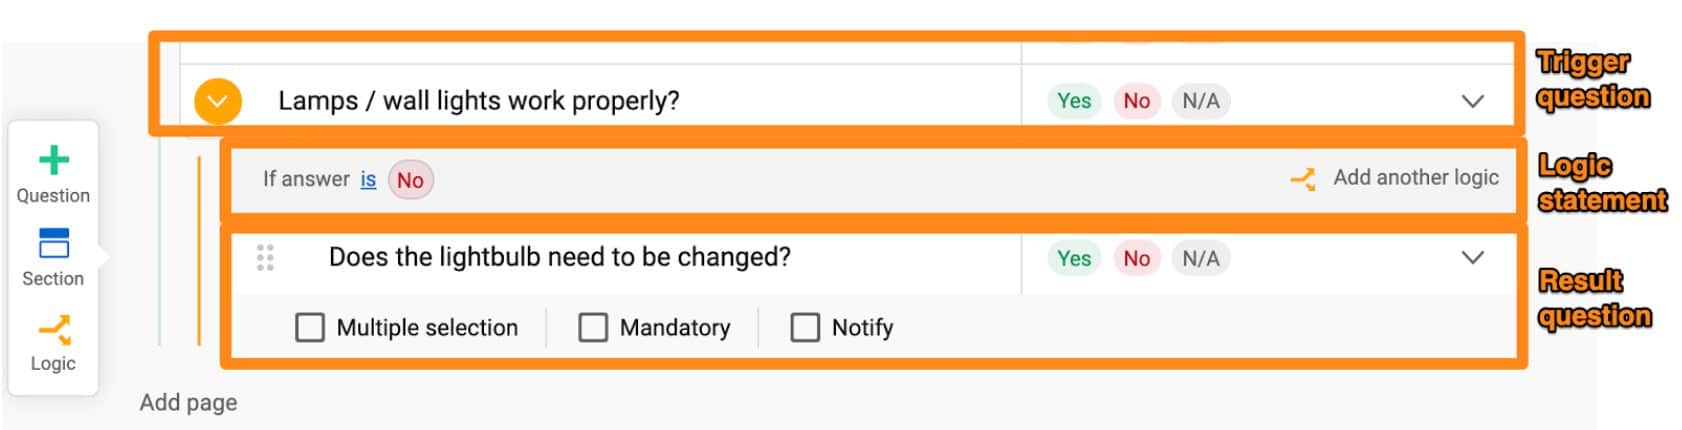Viewport: 1682px width, 430px height.
Task: Click the branch icon beside Add another logic
Action: pyautogui.click(x=1303, y=179)
